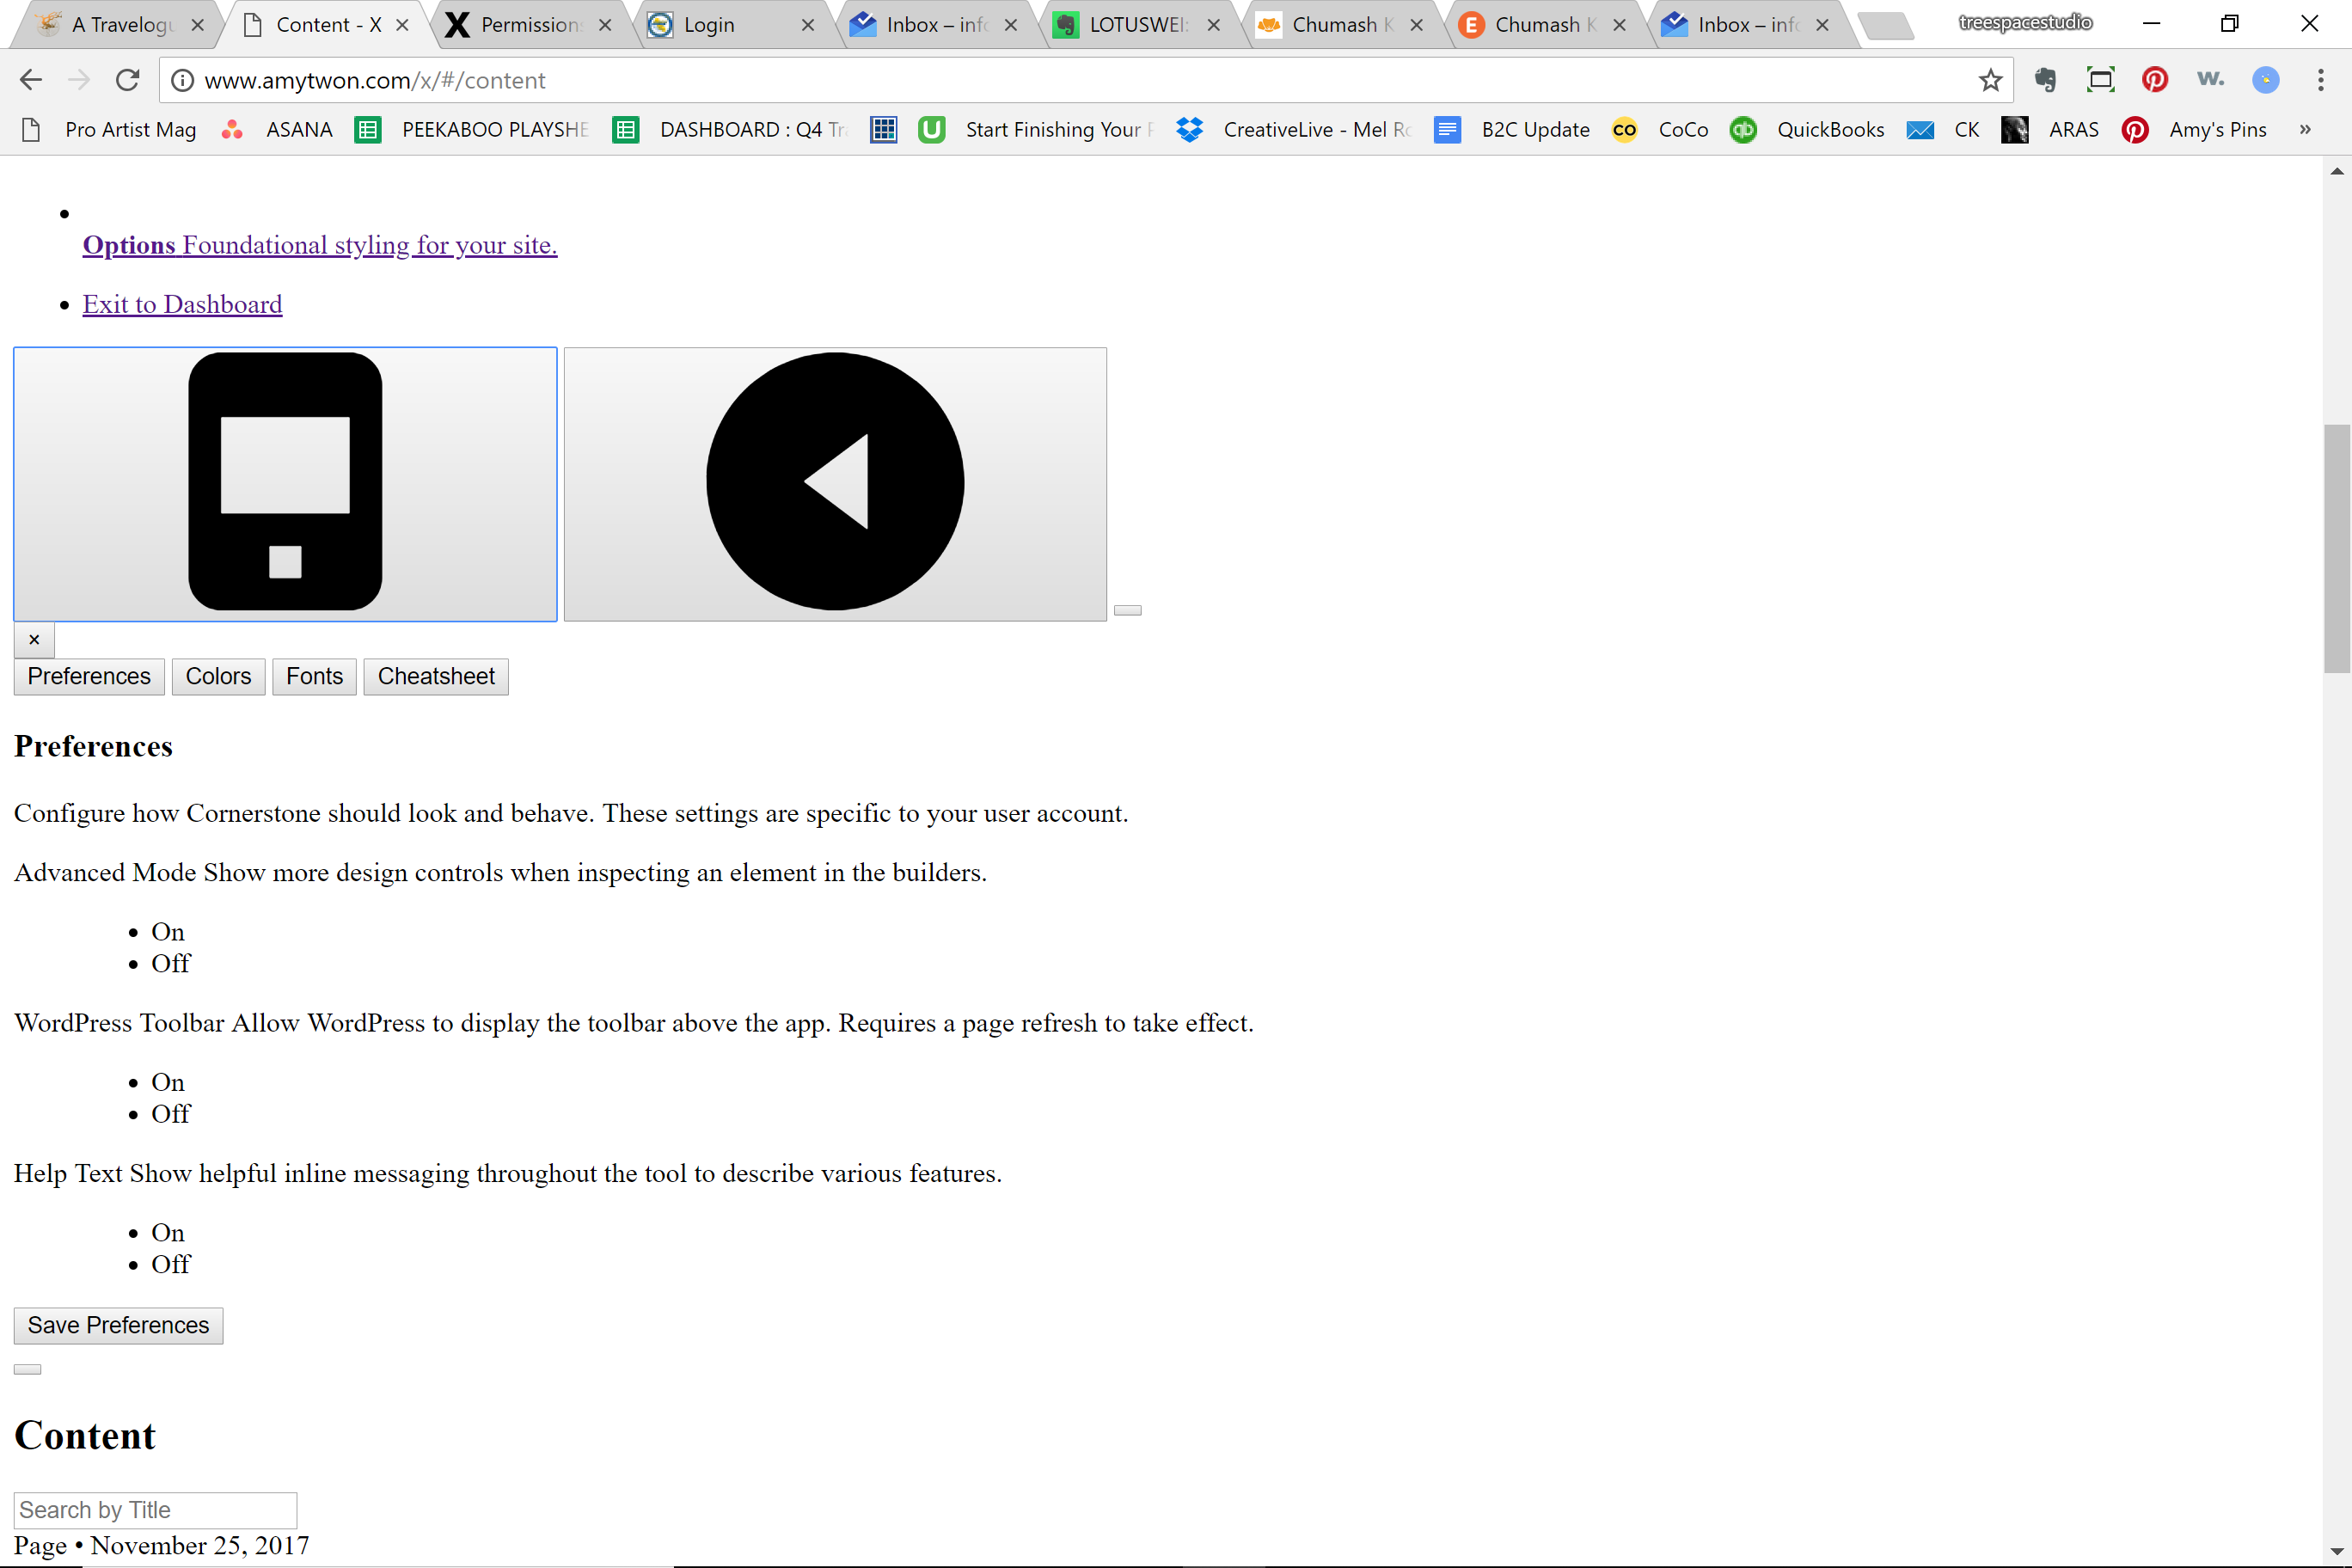
Task: Open the Chrome three-dot menu
Action: coord(2321,80)
